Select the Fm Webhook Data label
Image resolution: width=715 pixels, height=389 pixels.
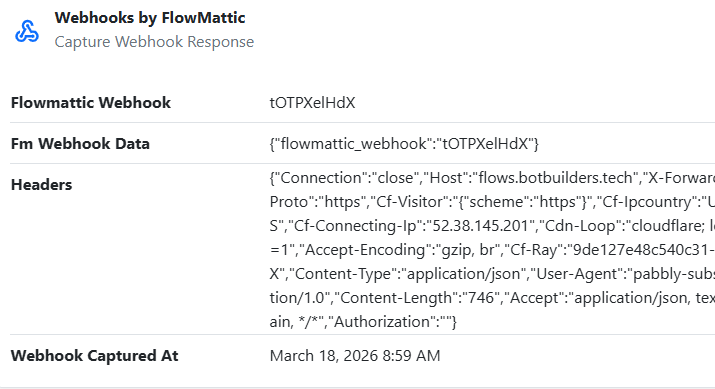pos(80,144)
